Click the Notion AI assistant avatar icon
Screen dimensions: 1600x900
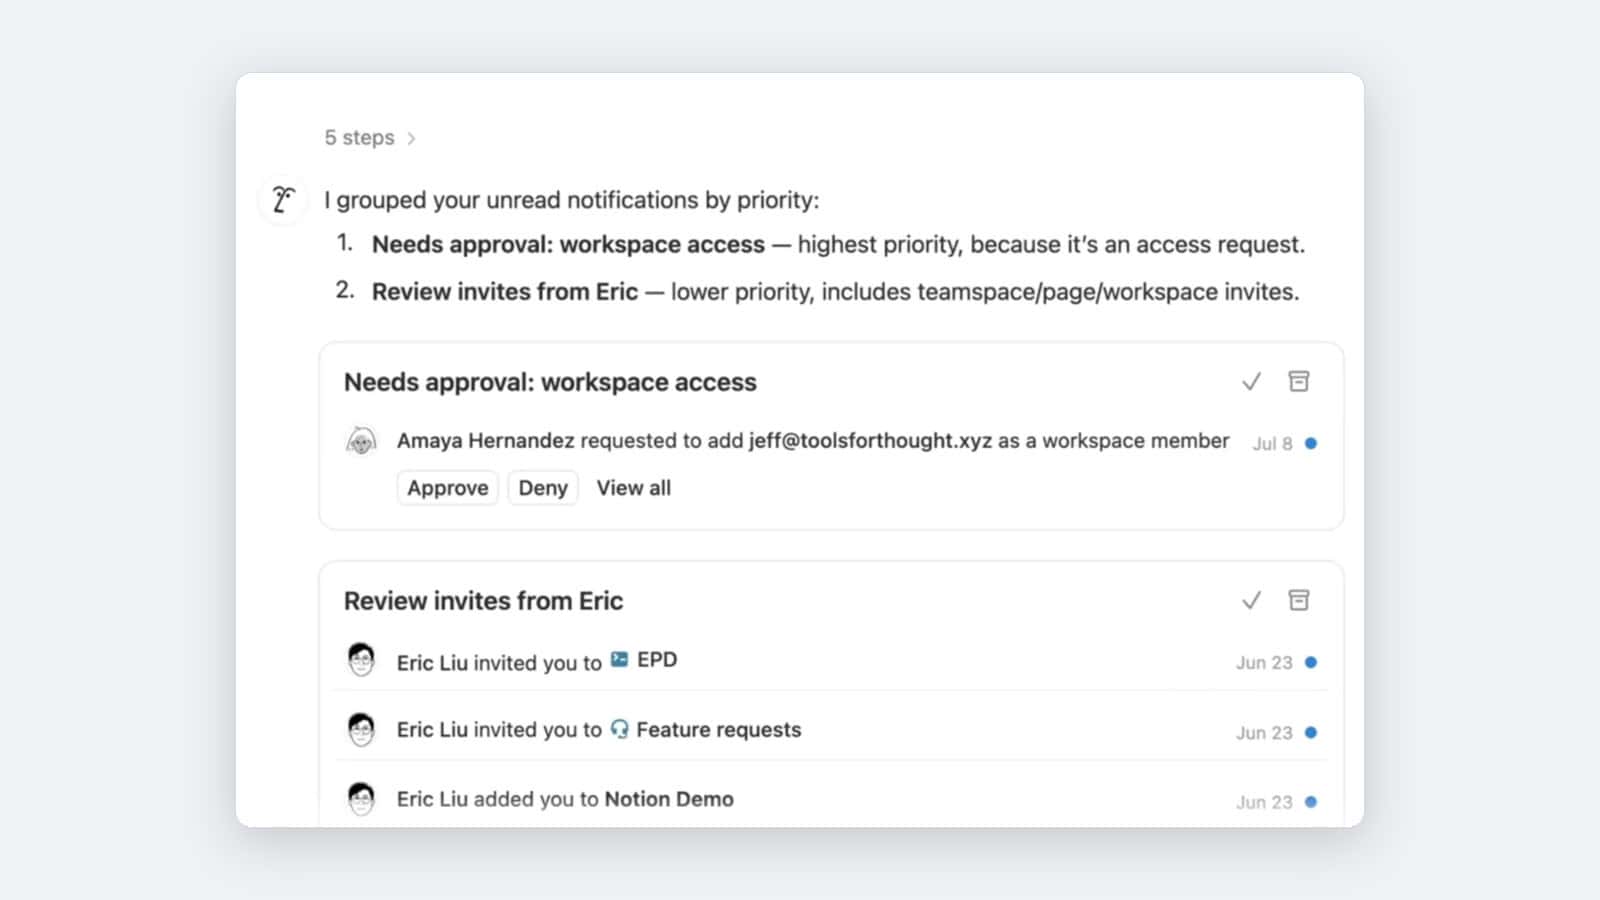[283, 200]
